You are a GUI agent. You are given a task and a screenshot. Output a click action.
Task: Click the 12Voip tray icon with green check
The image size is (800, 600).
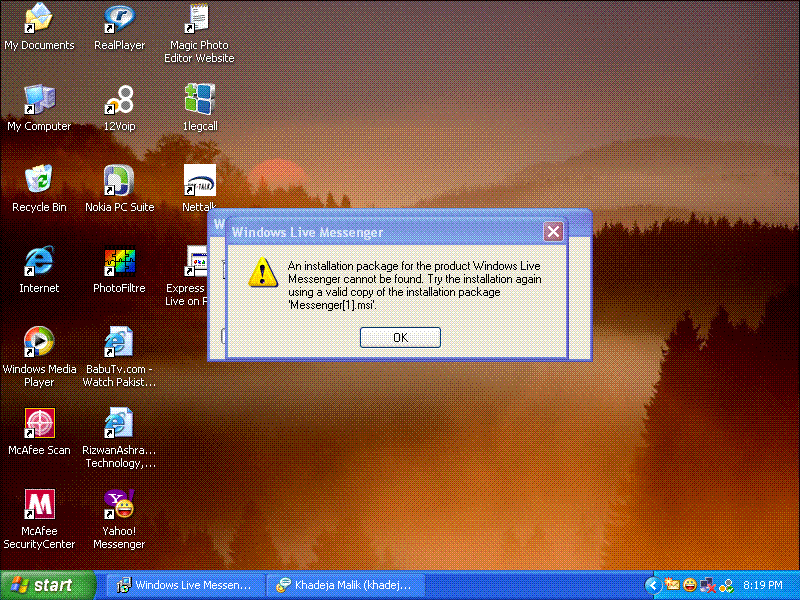click(x=727, y=585)
